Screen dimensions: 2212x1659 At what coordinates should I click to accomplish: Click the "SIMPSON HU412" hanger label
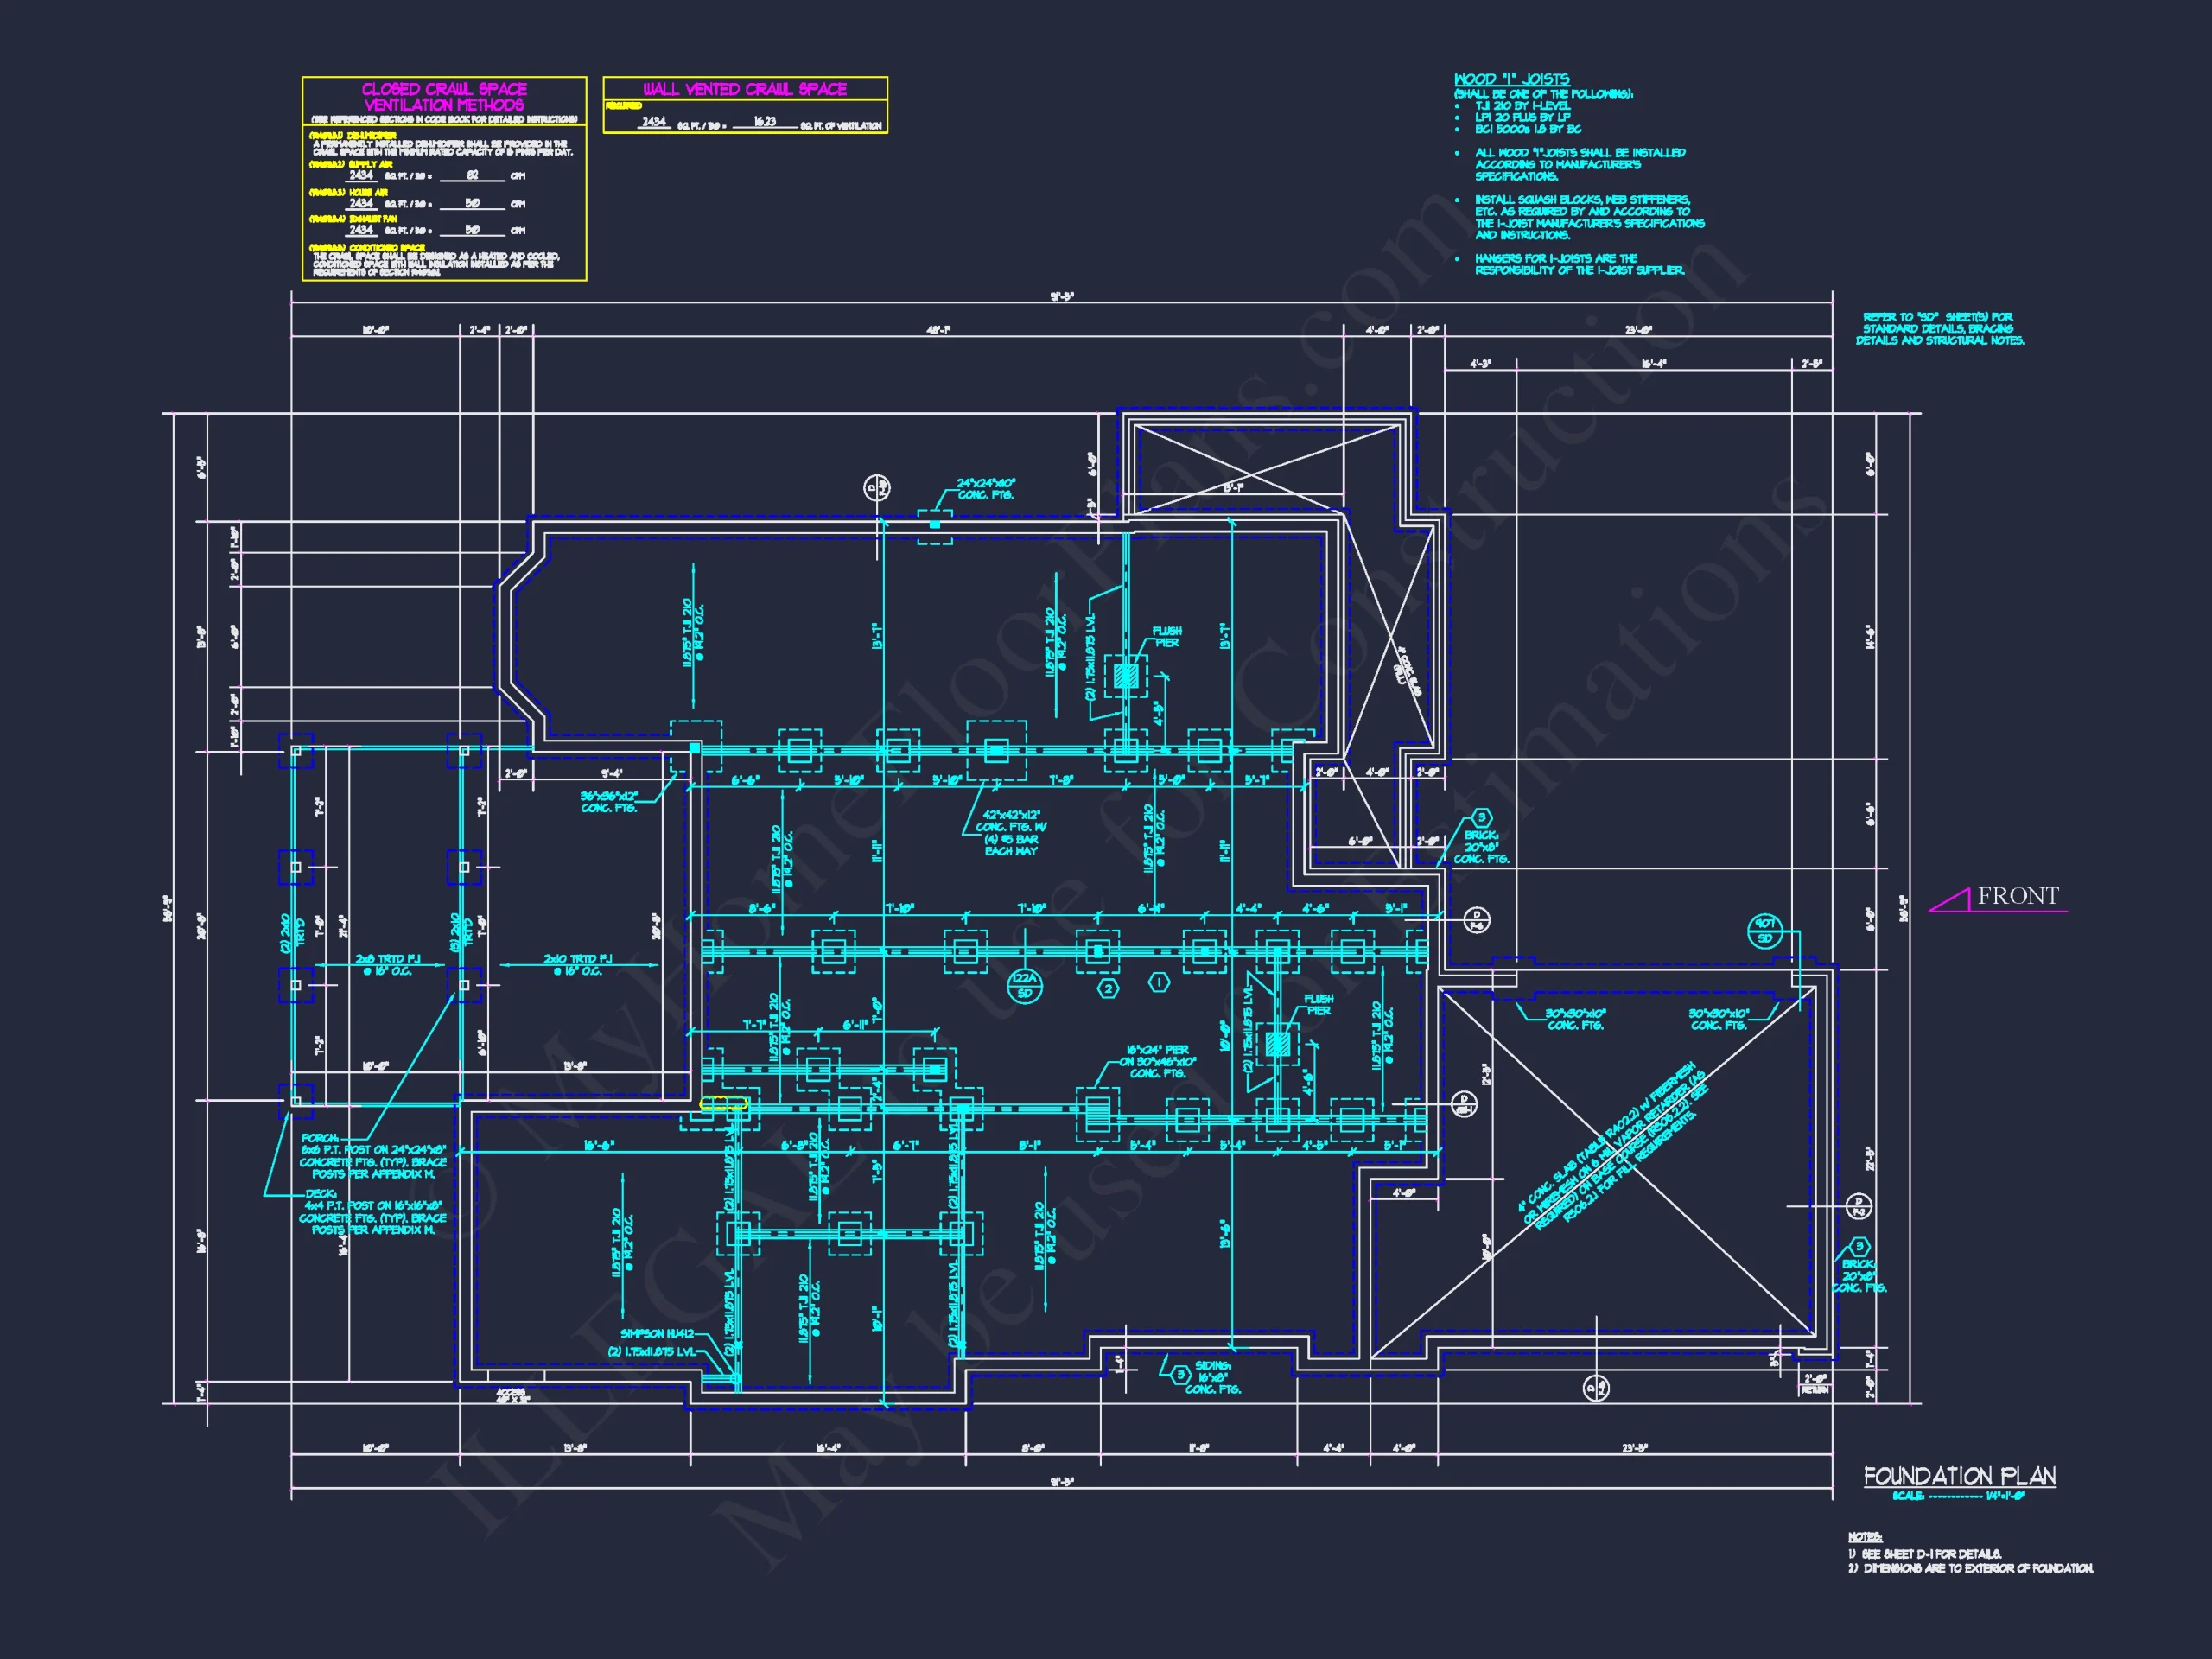coord(656,1333)
